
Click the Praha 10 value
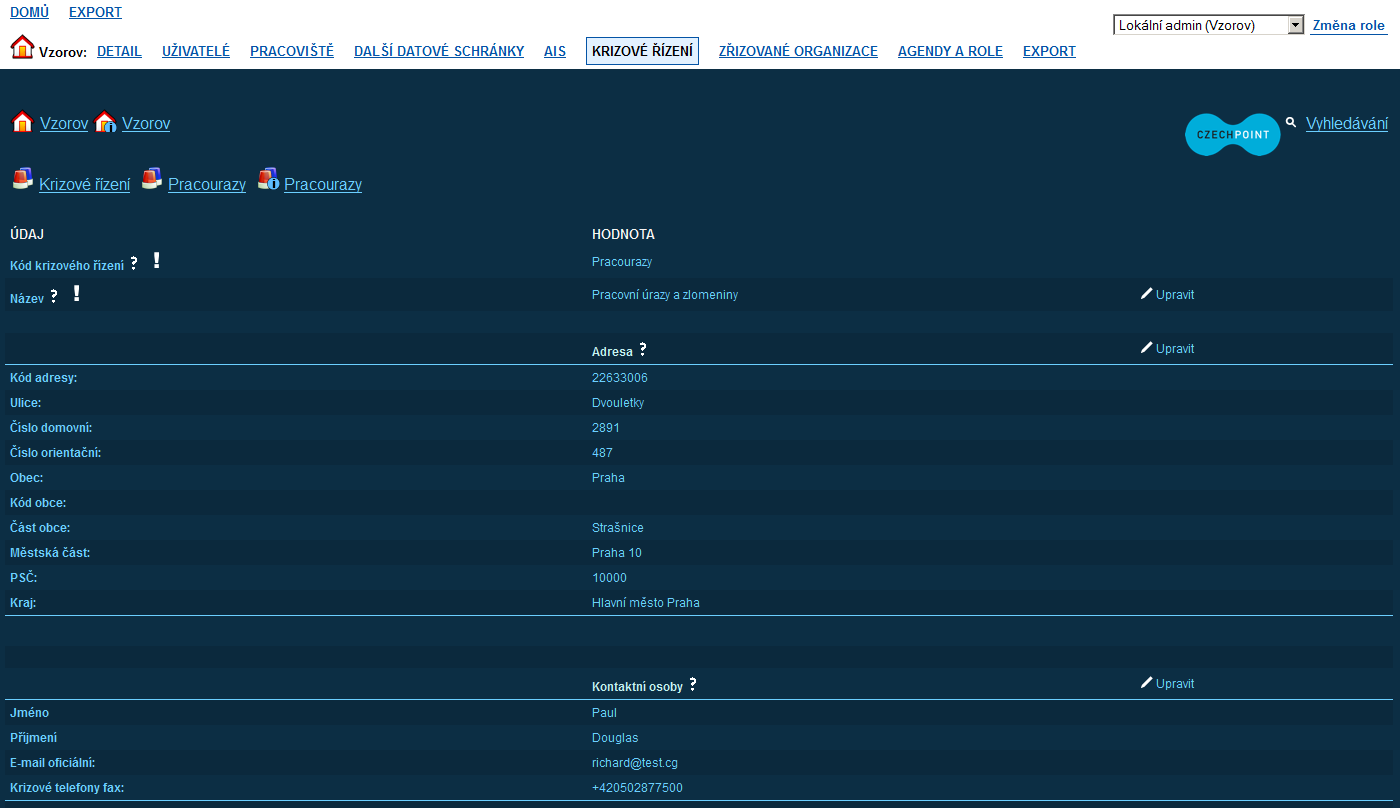[617, 553]
